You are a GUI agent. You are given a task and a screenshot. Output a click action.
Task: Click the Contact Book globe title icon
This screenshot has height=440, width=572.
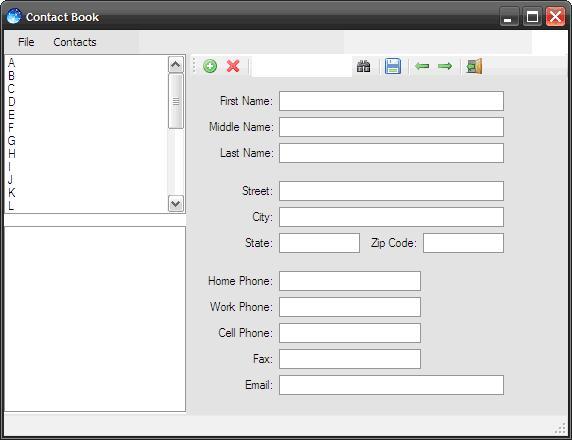[x=14, y=16]
